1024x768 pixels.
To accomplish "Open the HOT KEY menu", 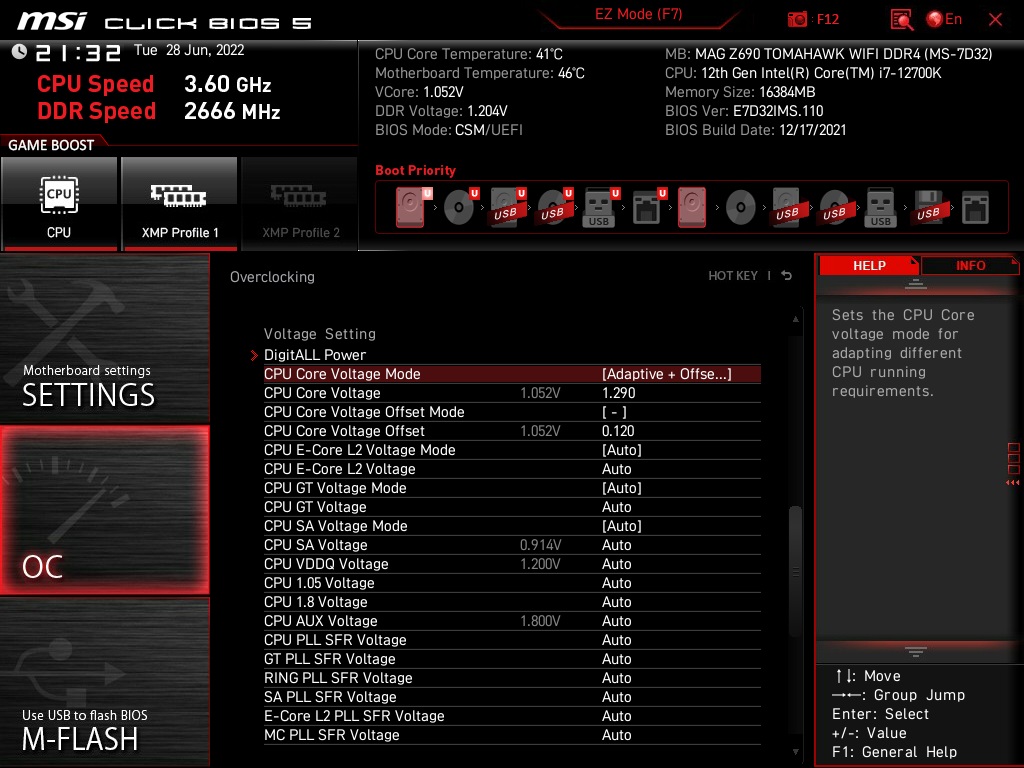I will pyautogui.click(x=733, y=276).
